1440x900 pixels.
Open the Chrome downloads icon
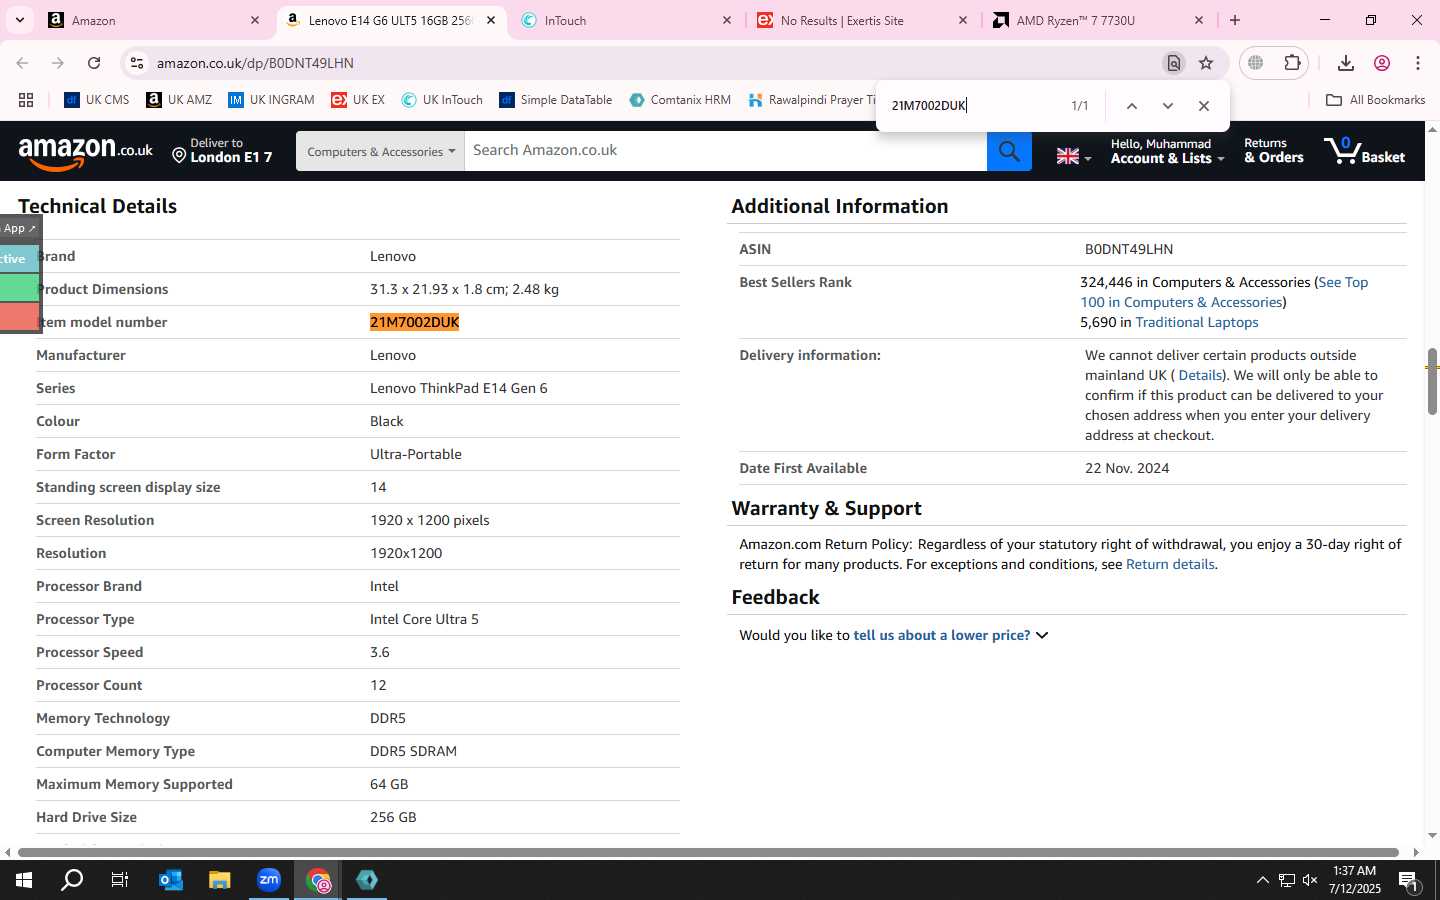click(1346, 63)
